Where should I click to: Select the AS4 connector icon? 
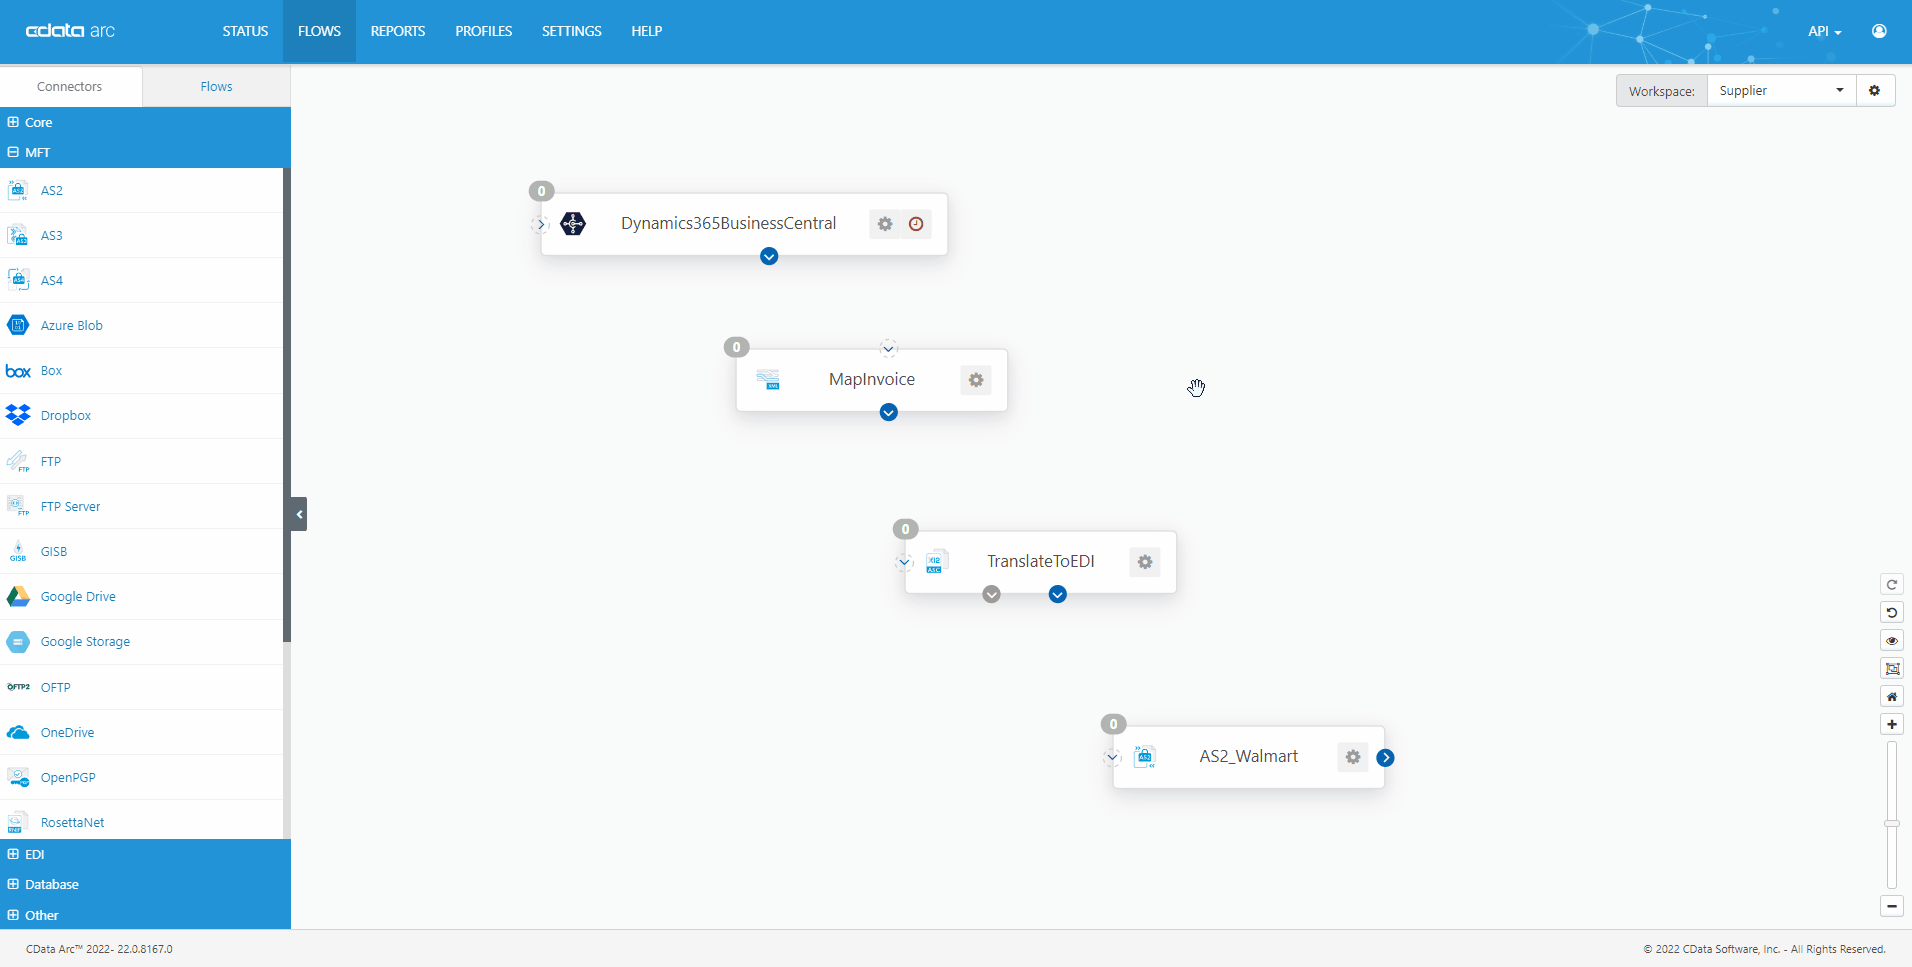click(x=18, y=280)
